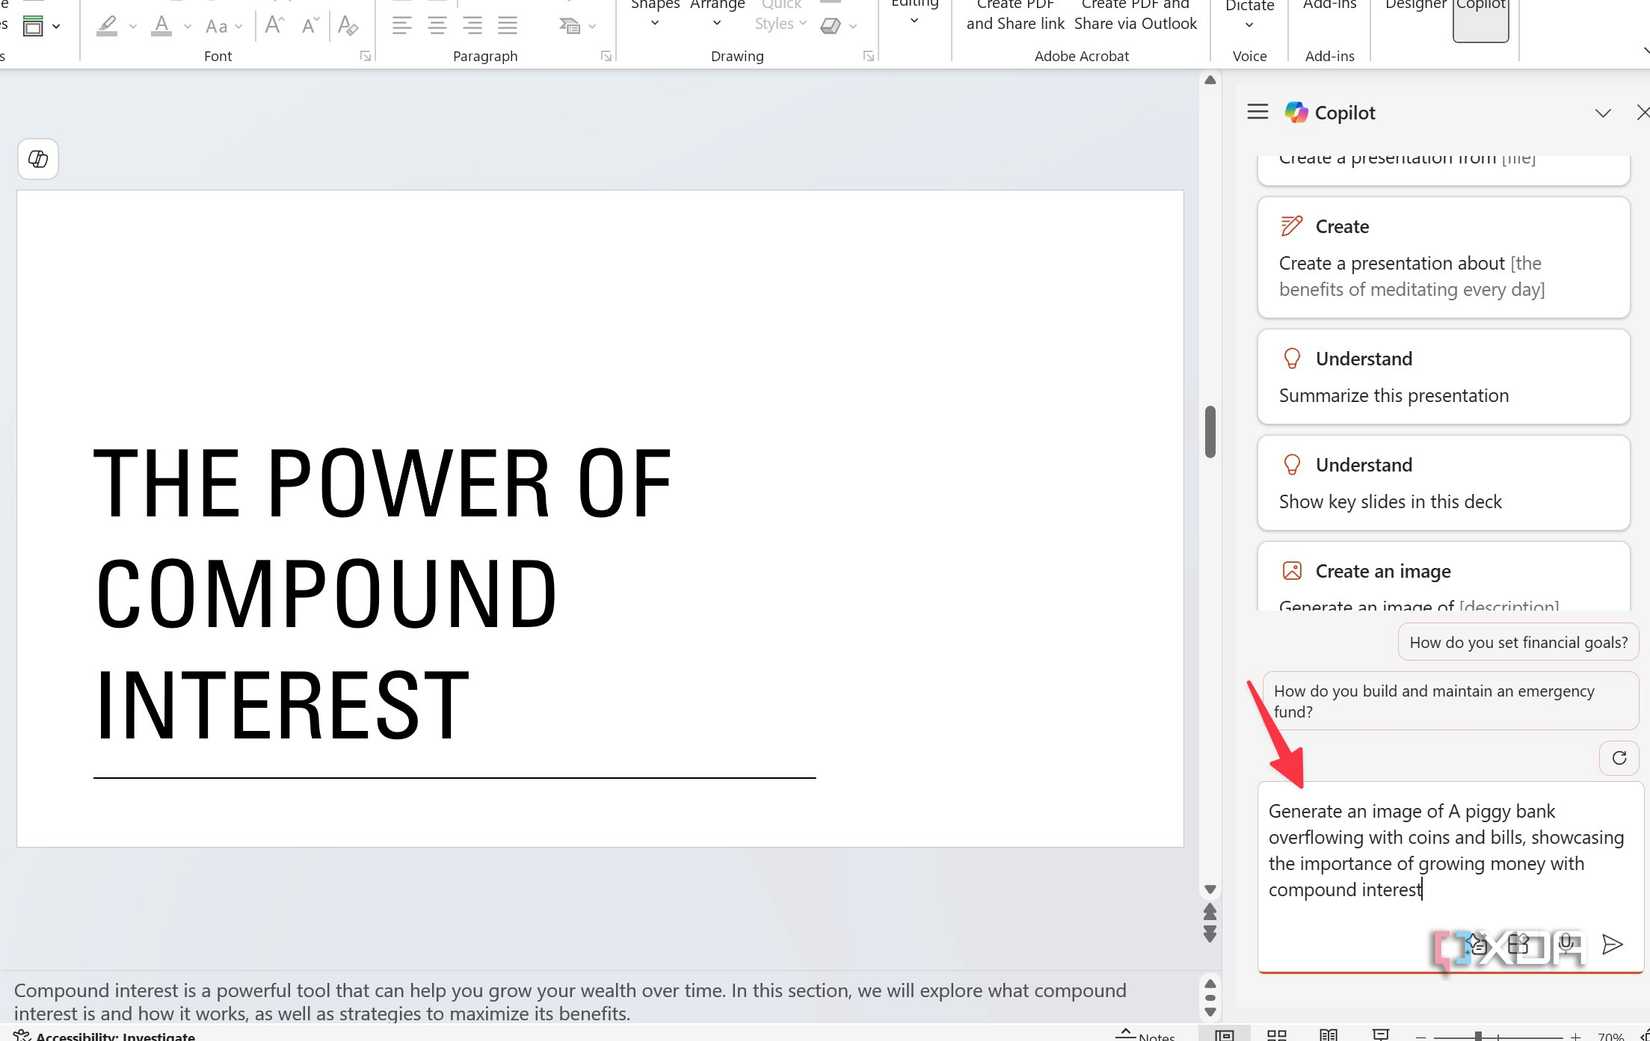Select the Create a presentation about card

pos(1444,258)
